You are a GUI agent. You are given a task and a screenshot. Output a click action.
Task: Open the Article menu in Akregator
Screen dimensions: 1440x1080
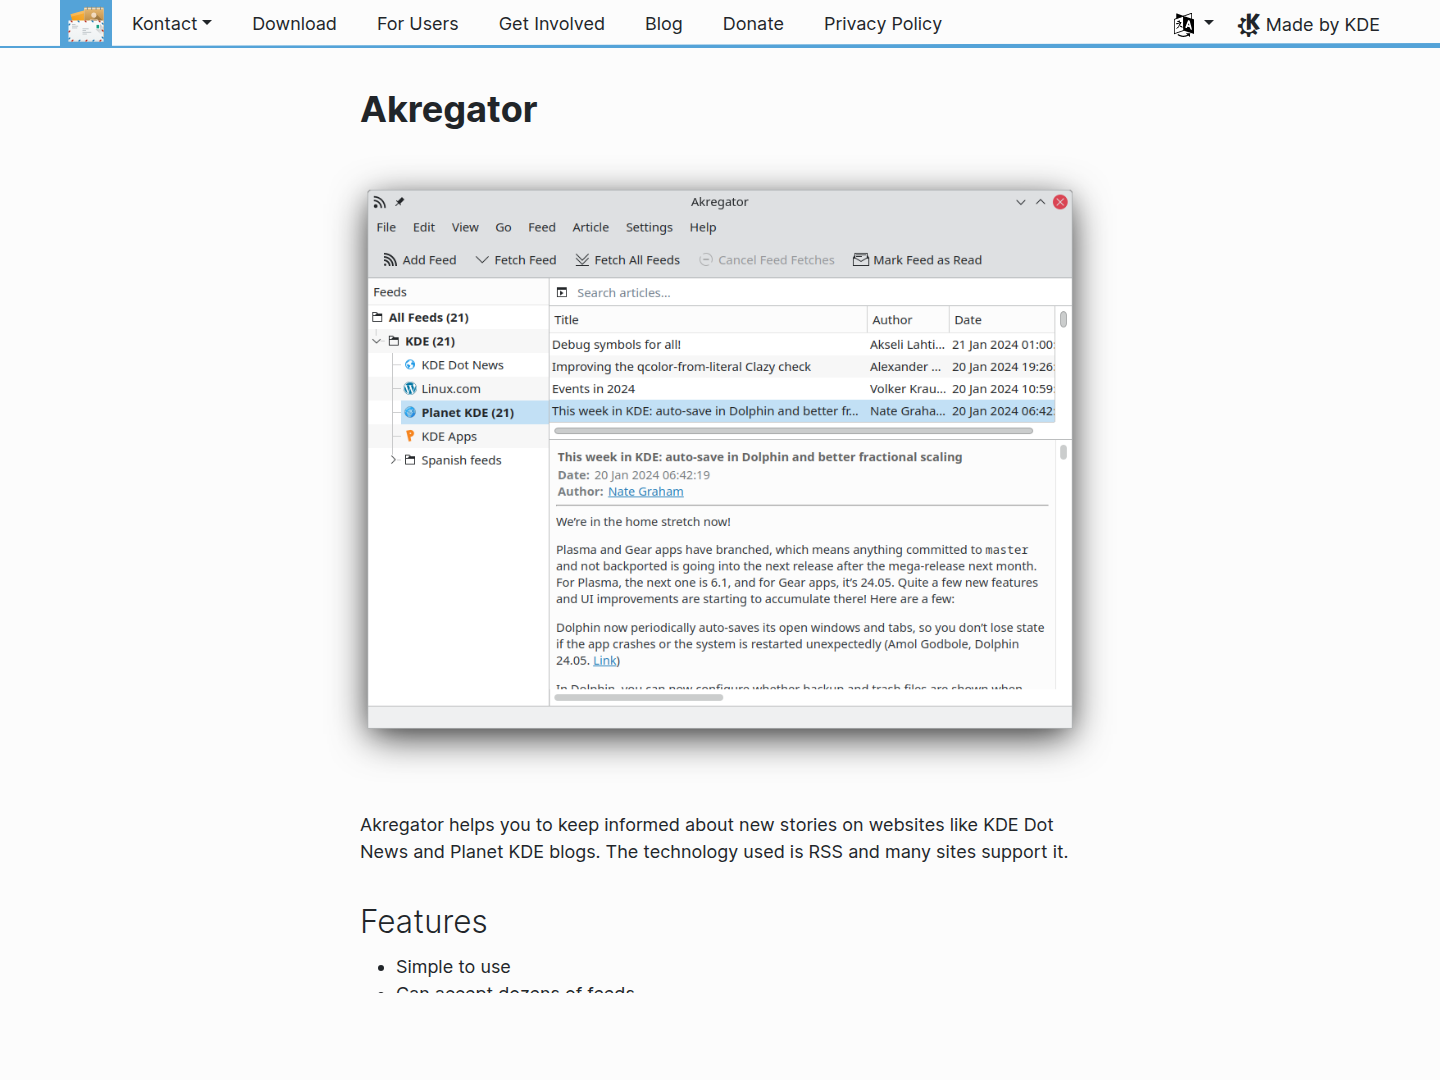click(x=590, y=228)
